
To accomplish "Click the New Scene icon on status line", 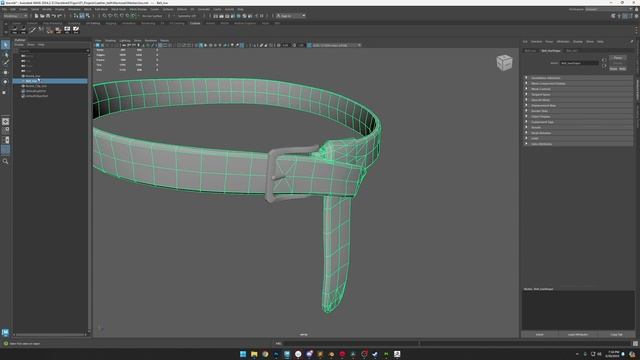I will (x=36, y=16).
